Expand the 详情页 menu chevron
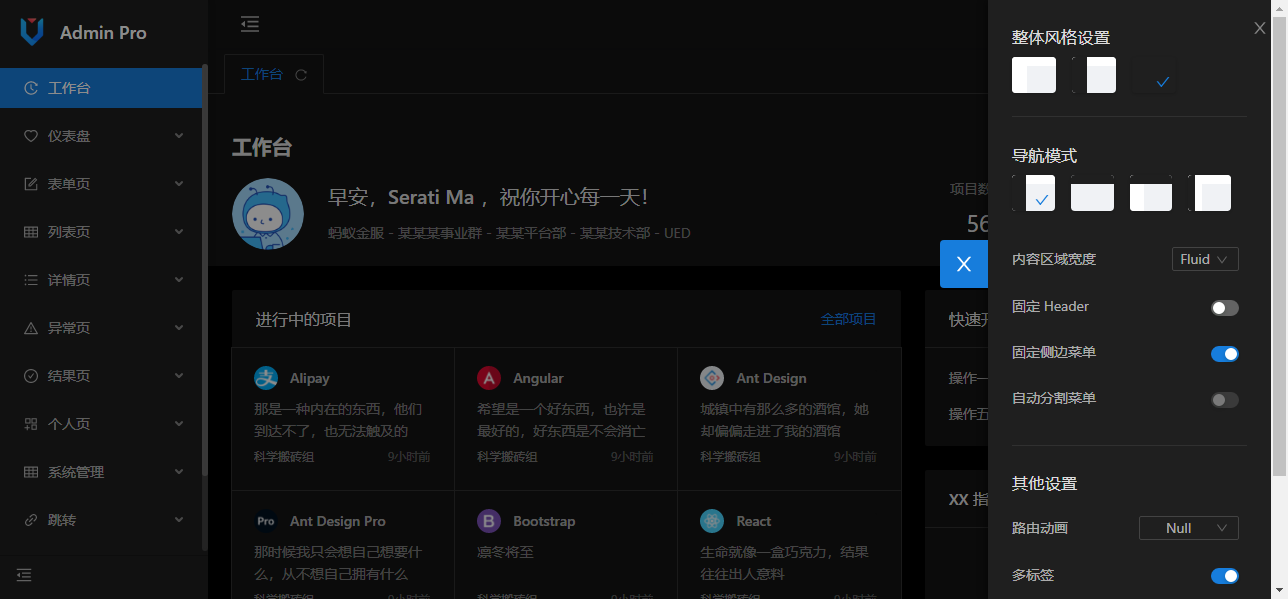 179,280
